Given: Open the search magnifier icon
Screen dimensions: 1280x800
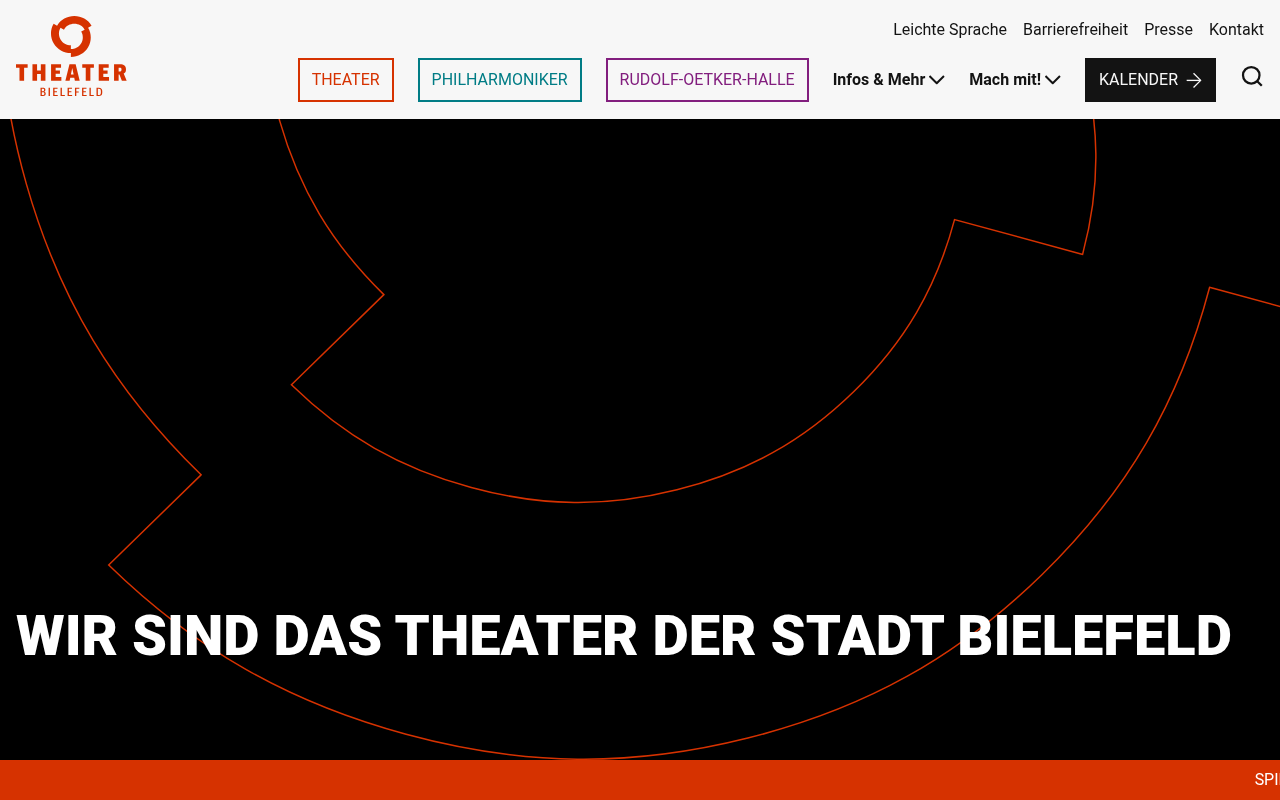Looking at the screenshot, I should pyautogui.click(x=1252, y=77).
